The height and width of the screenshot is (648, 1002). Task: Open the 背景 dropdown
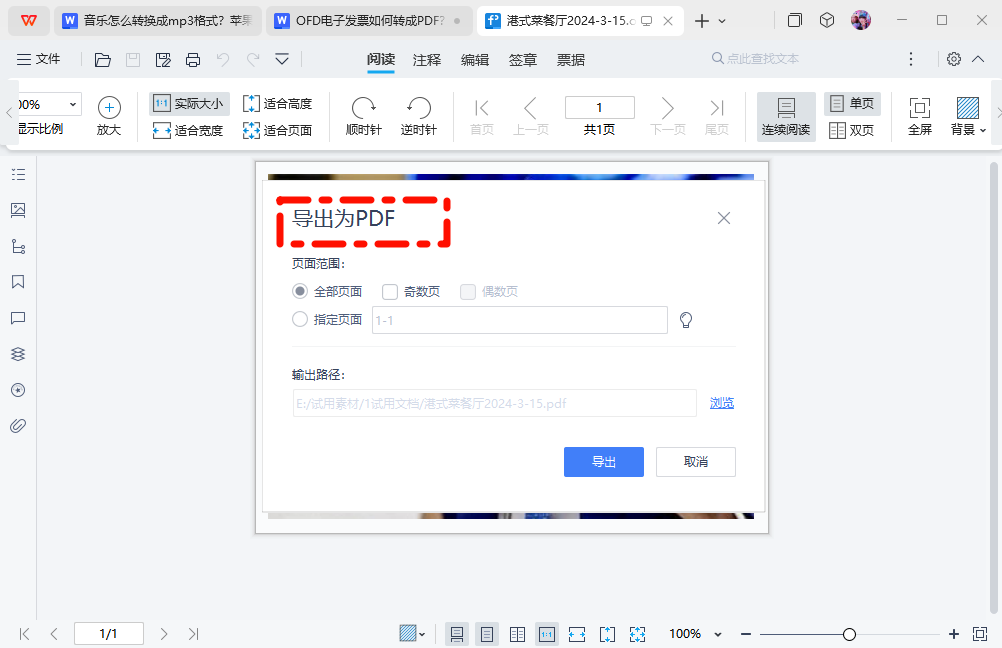pos(967,116)
